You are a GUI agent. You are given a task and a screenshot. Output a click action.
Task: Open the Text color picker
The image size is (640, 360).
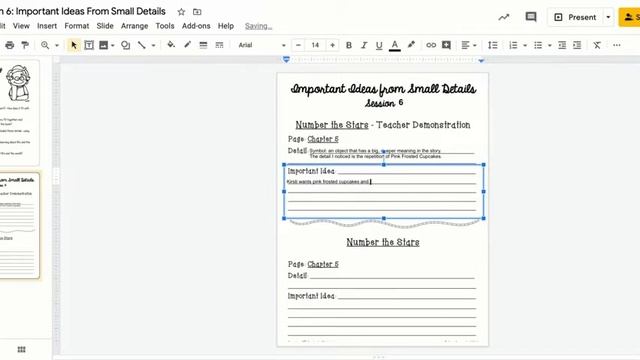[x=394, y=45]
